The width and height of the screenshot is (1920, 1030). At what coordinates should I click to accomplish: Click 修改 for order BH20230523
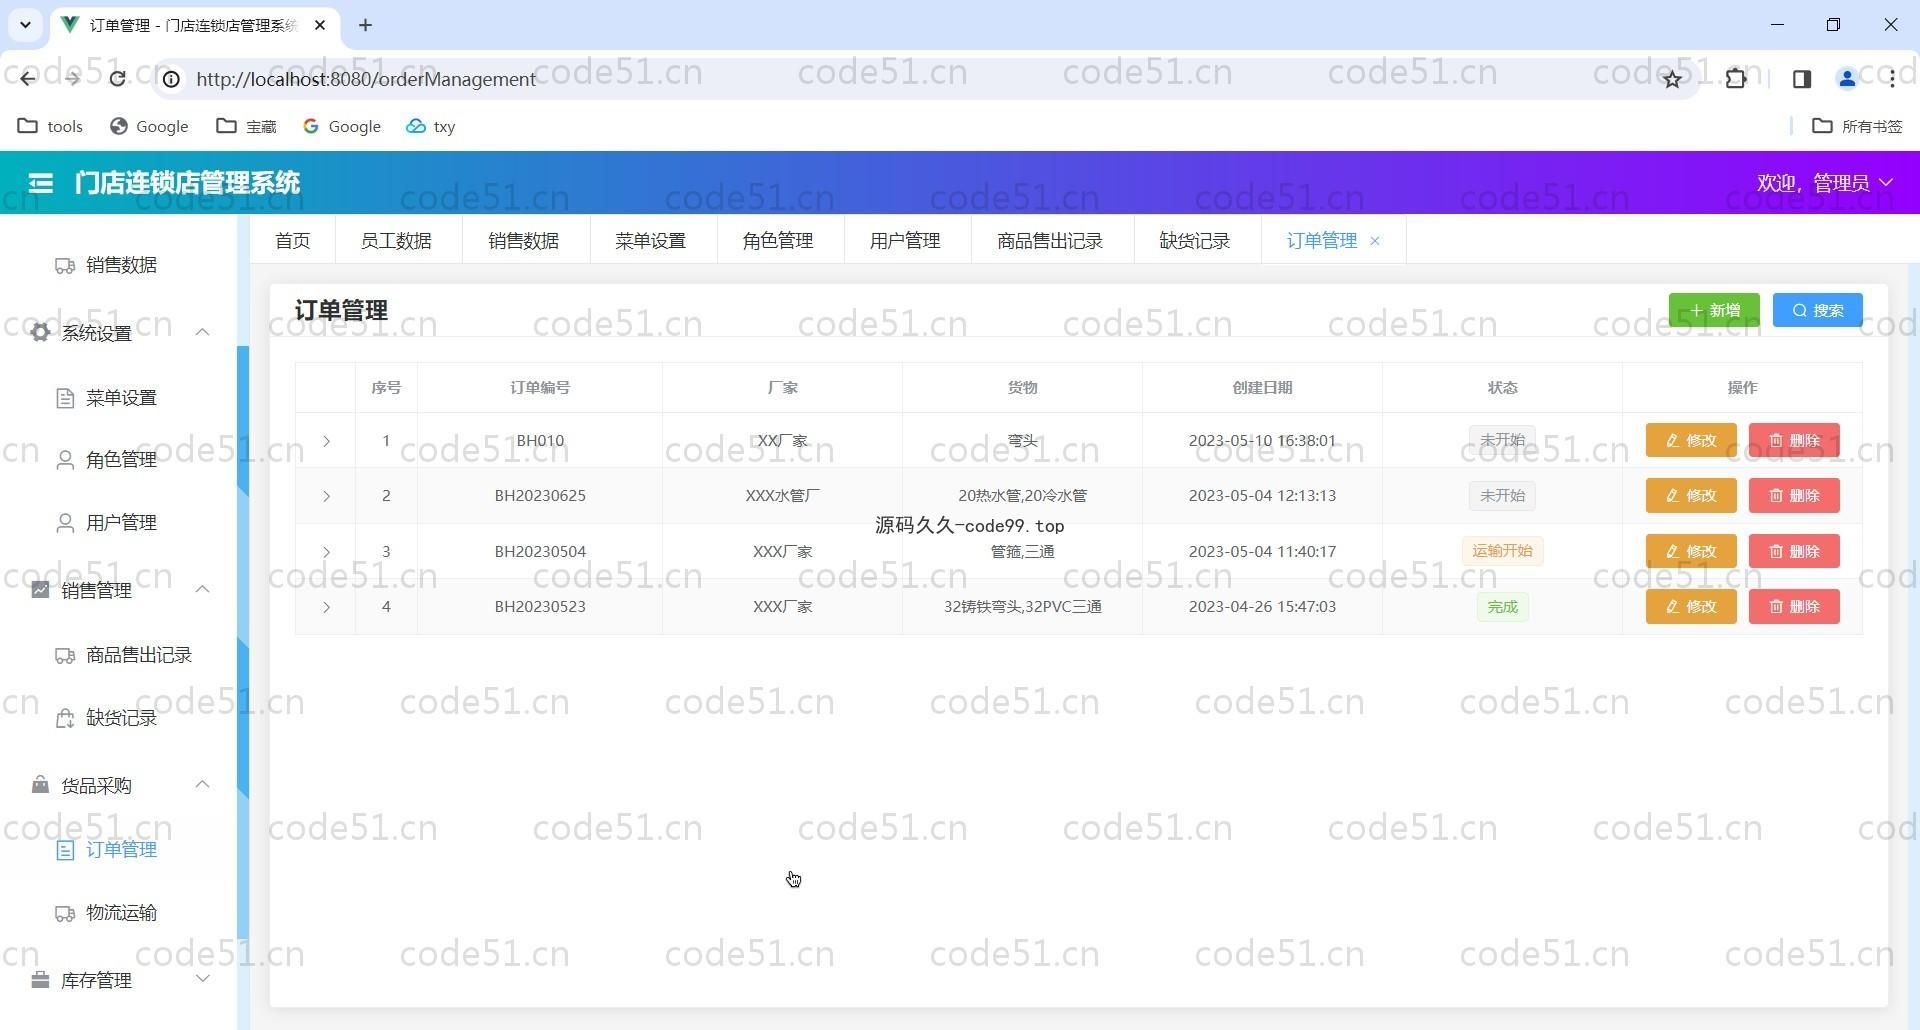point(1691,606)
